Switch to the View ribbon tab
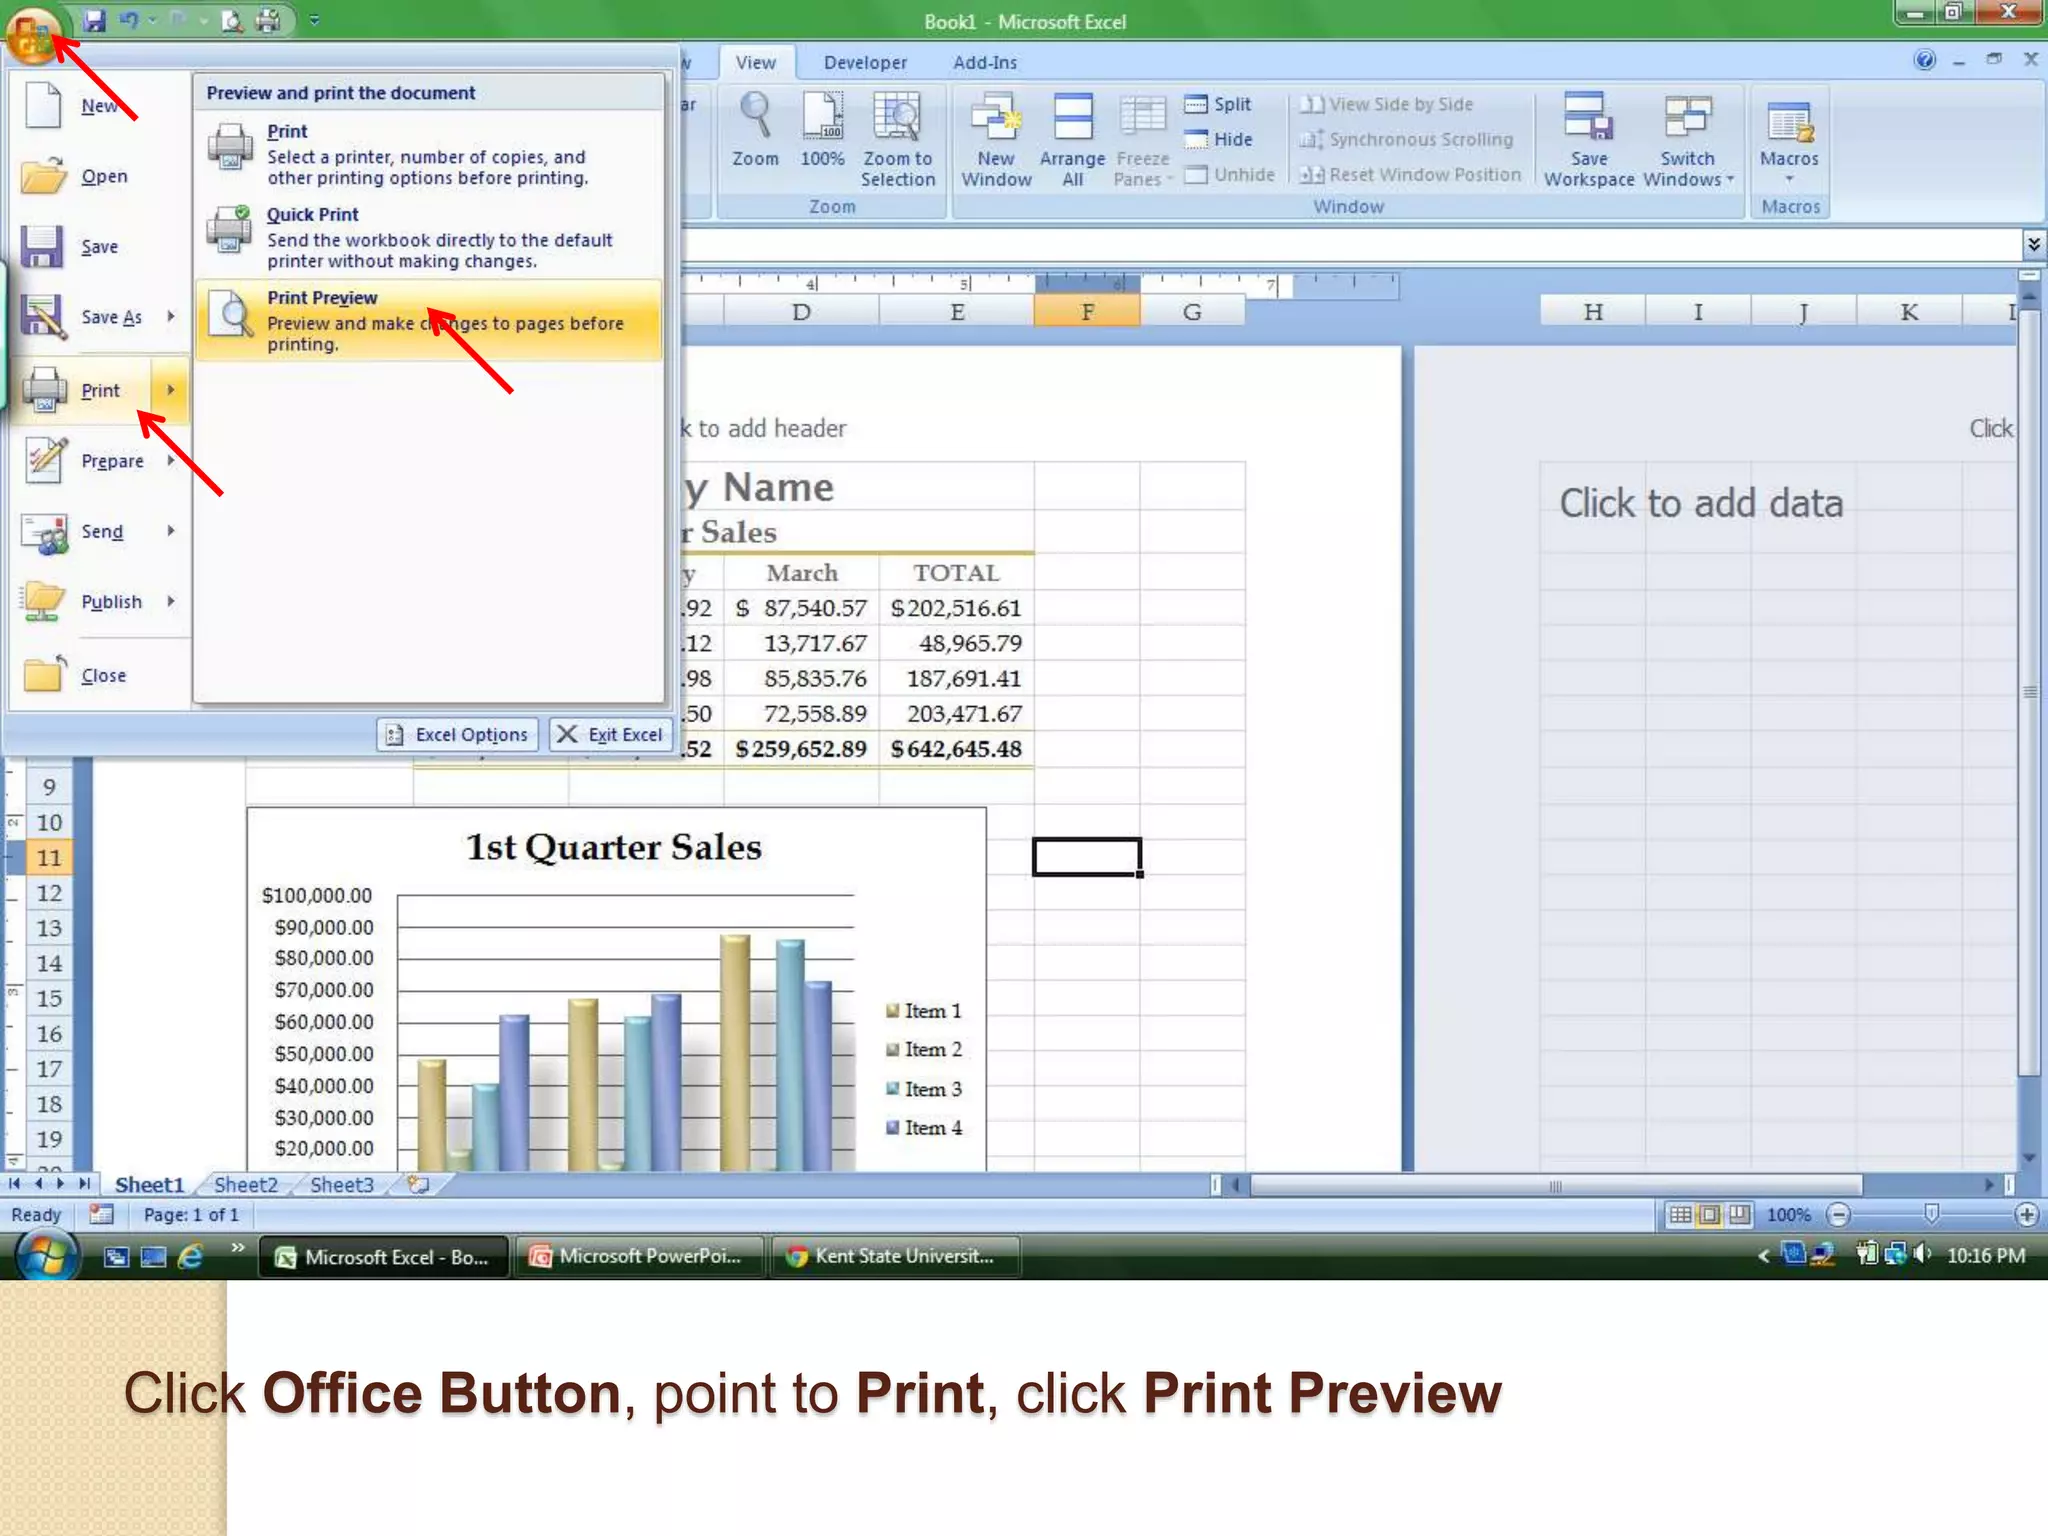This screenshot has height=1536, width=2048. point(756,63)
